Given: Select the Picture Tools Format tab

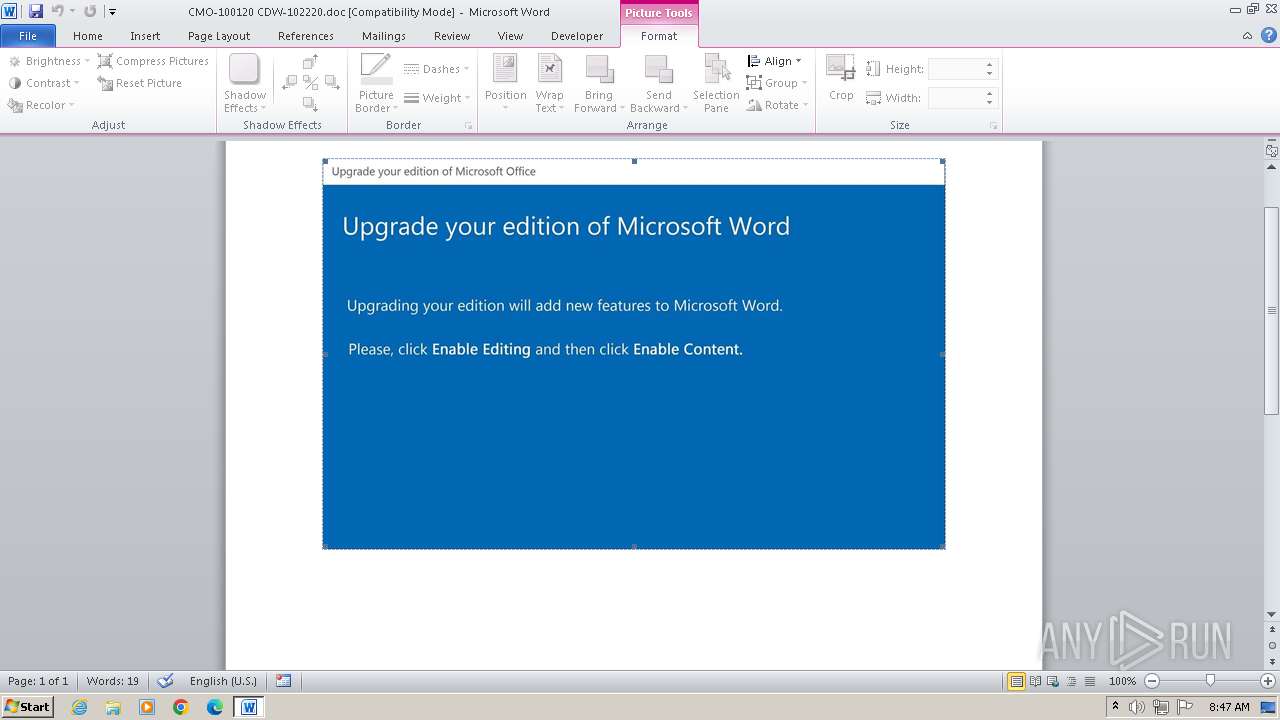Looking at the screenshot, I should [659, 36].
